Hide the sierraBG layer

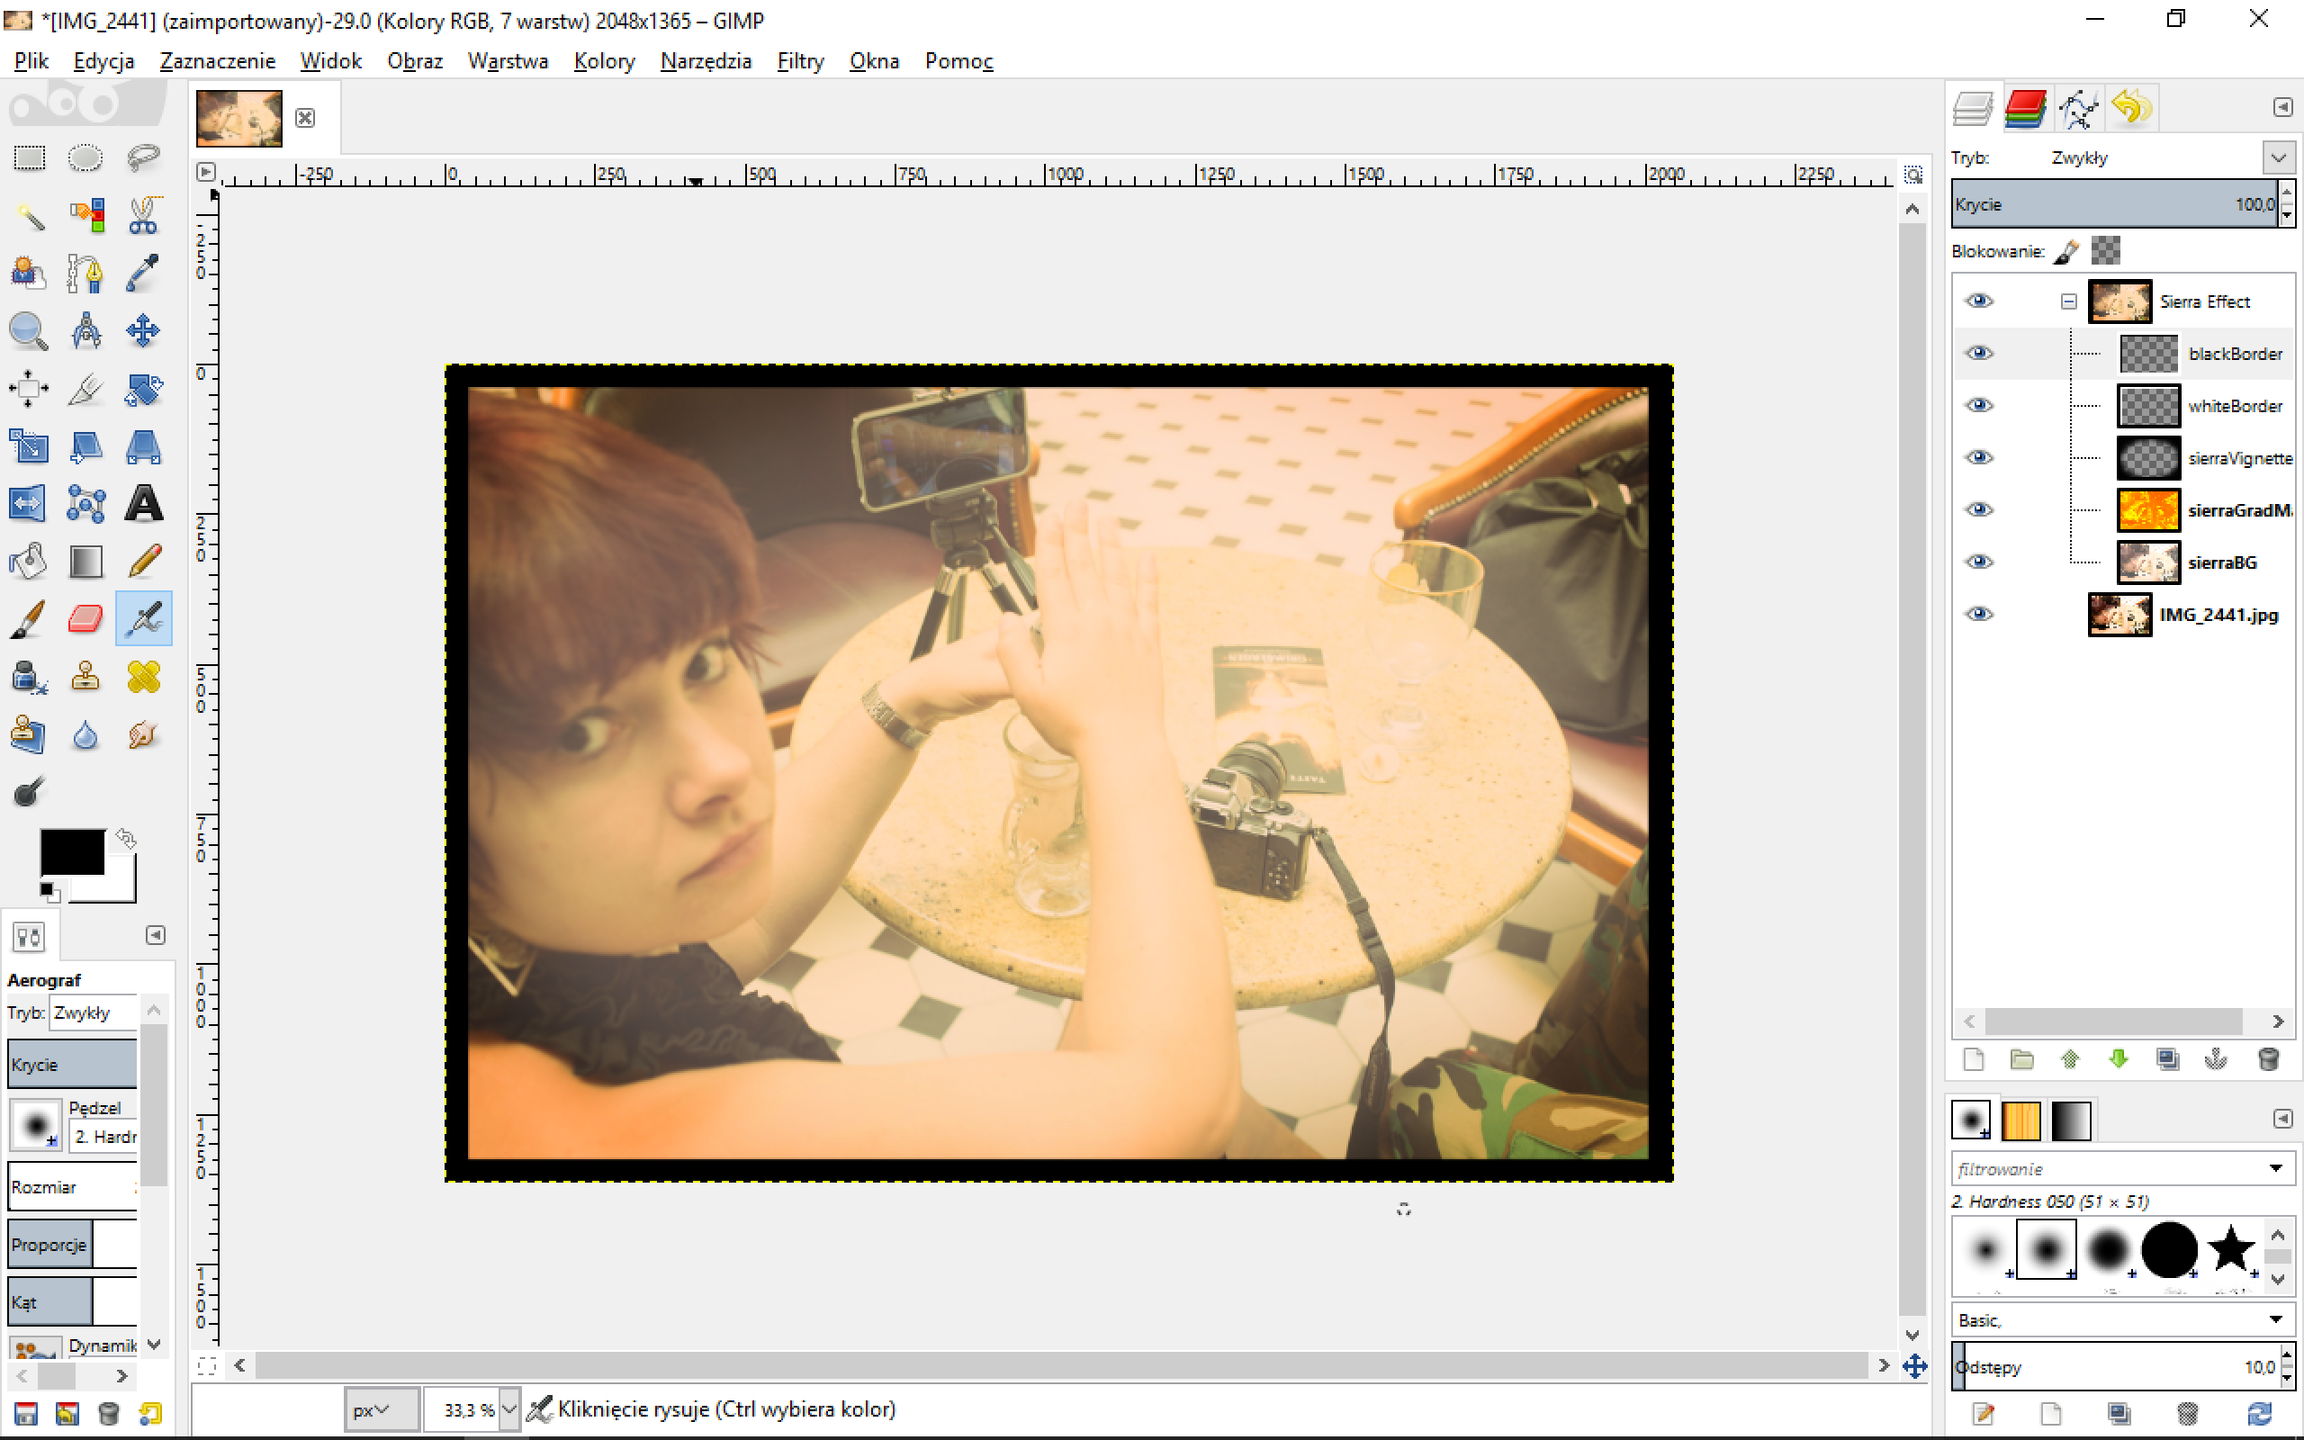[x=1979, y=561]
